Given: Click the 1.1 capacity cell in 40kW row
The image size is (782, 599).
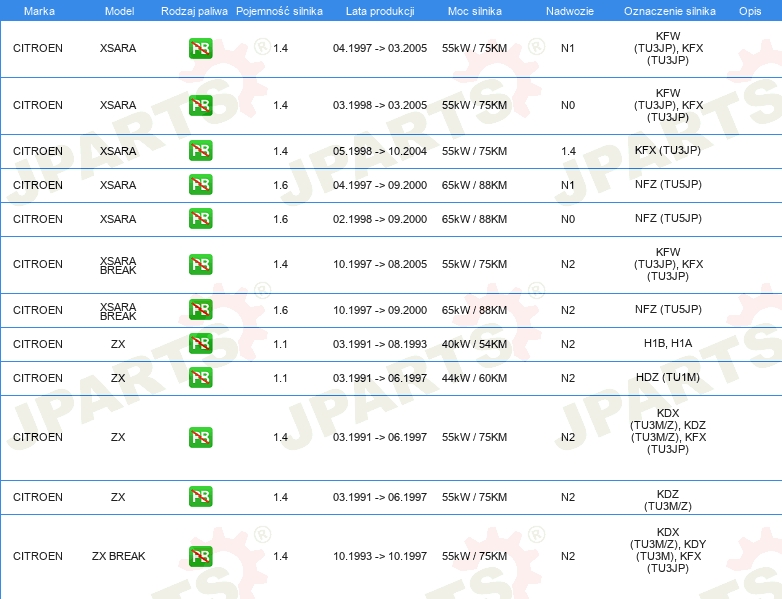Looking at the screenshot, I should point(280,344).
